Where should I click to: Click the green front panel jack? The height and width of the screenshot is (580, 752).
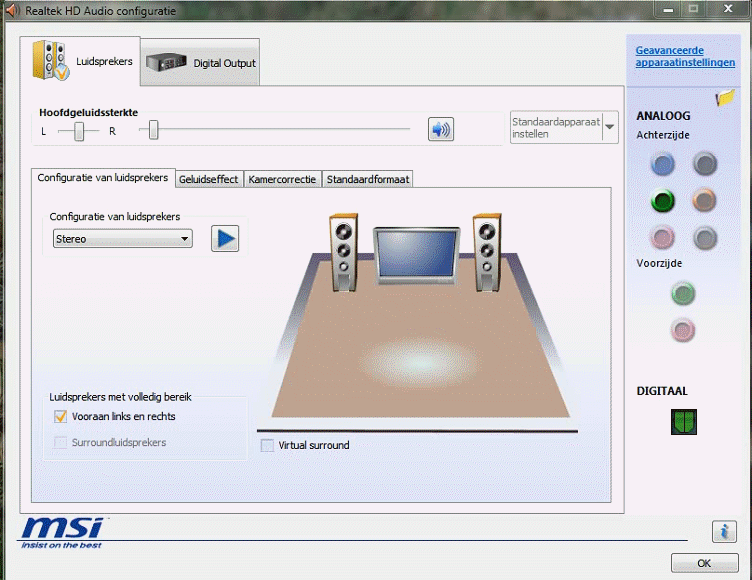click(x=683, y=294)
